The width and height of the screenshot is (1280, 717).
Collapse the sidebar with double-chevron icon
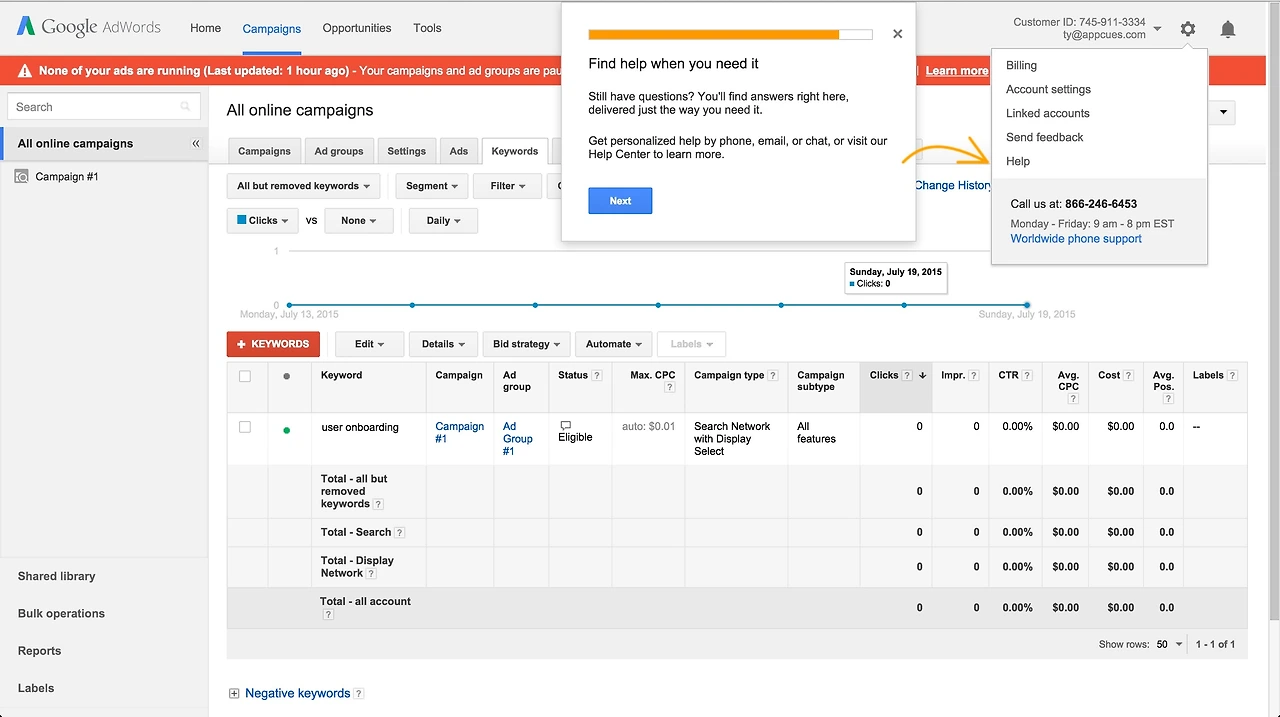(196, 144)
